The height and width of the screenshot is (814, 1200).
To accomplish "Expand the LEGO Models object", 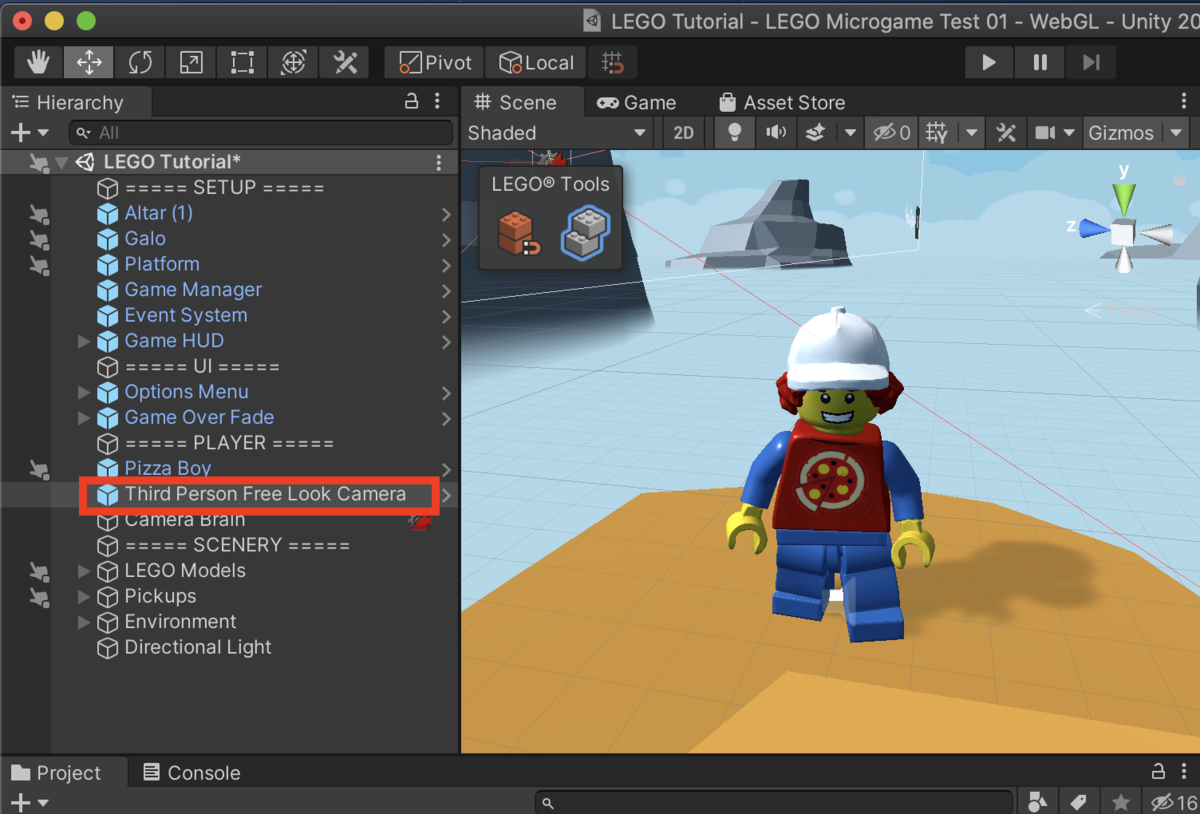I will (84, 571).
